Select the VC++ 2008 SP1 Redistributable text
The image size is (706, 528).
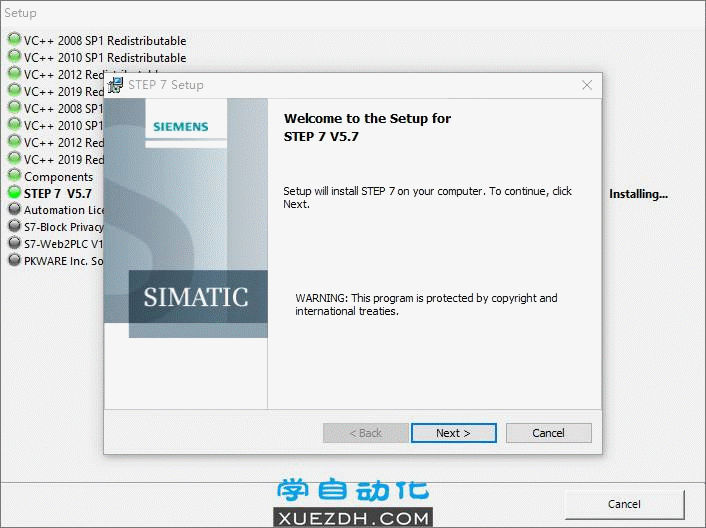(105, 41)
